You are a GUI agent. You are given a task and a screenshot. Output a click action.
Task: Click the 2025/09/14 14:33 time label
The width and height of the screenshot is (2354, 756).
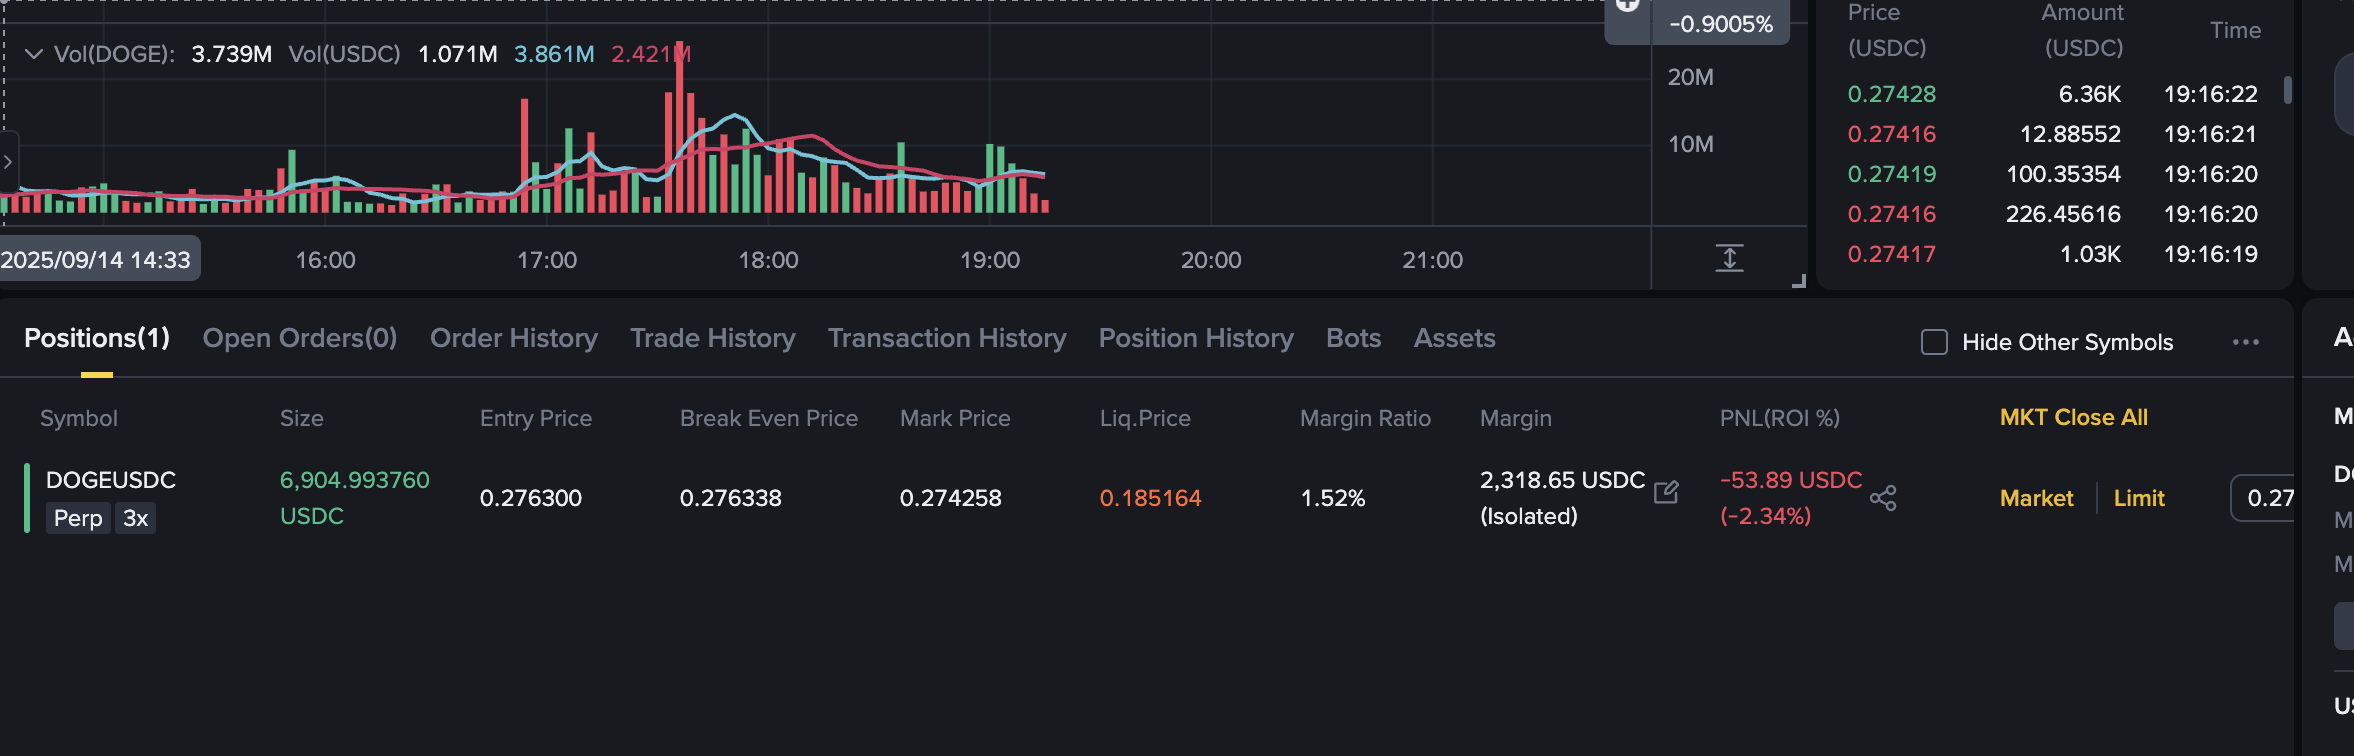[x=97, y=260]
